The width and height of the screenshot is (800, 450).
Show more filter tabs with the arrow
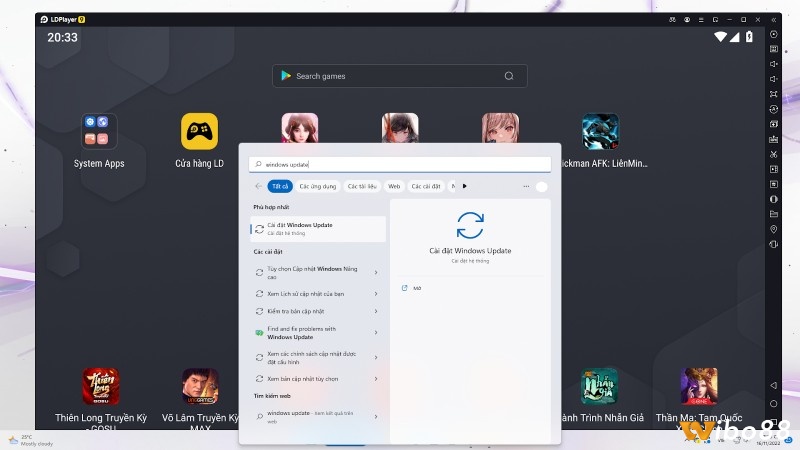coord(464,186)
